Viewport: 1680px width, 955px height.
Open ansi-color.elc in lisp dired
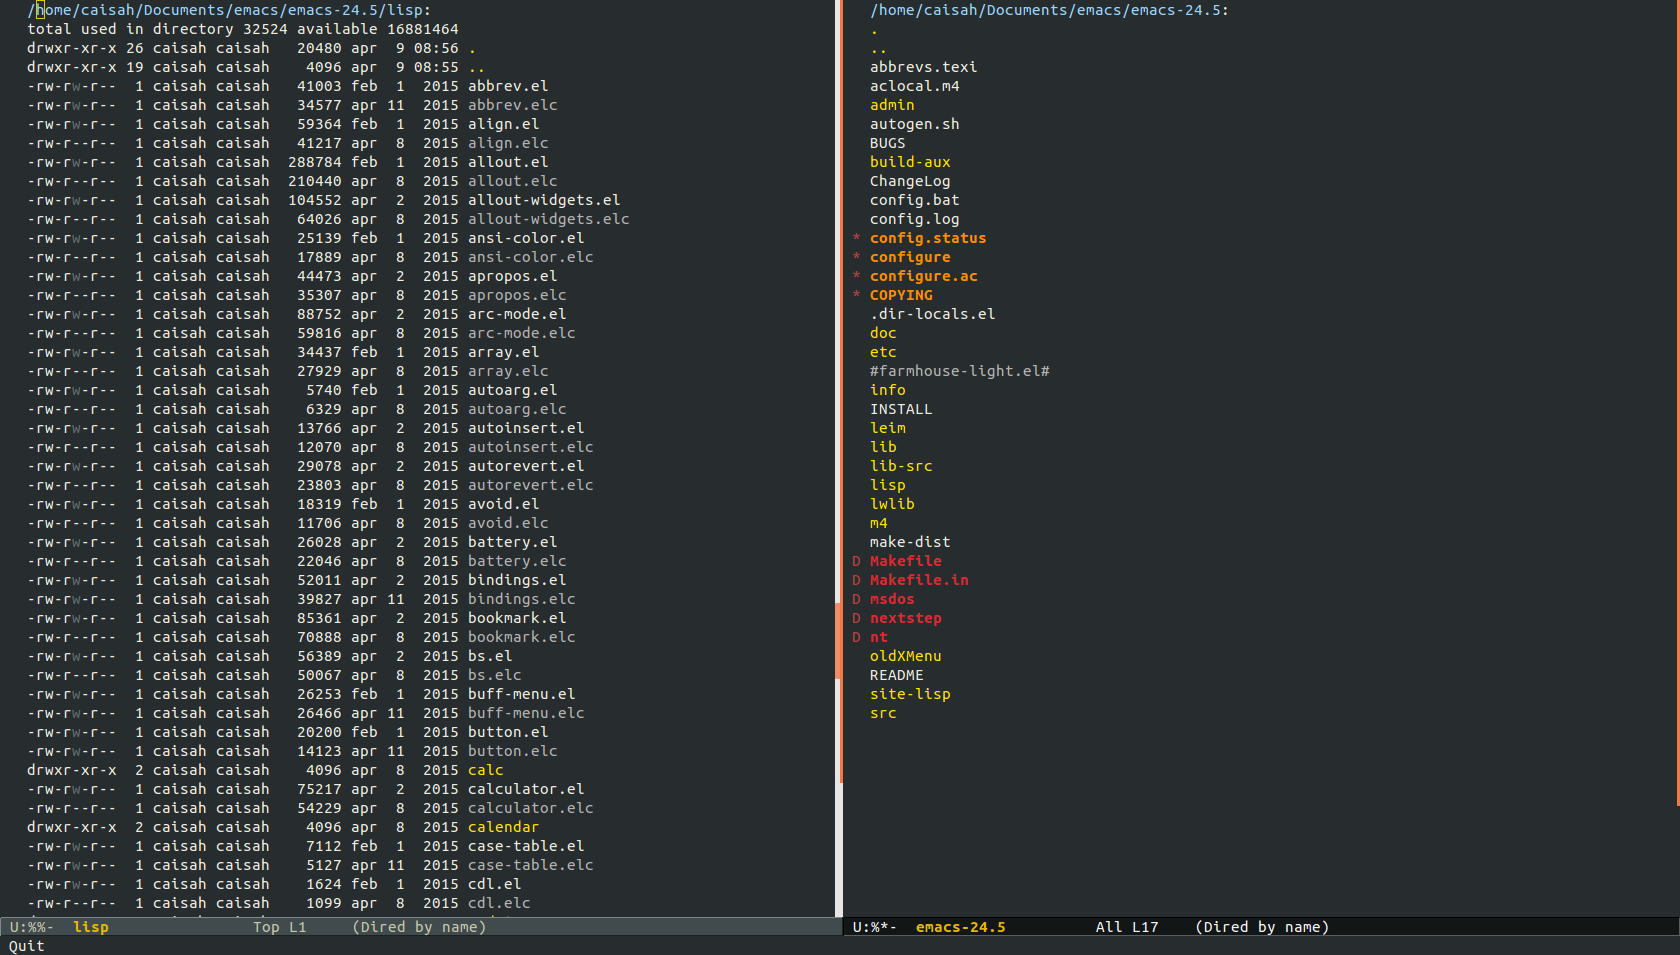[530, 257]
